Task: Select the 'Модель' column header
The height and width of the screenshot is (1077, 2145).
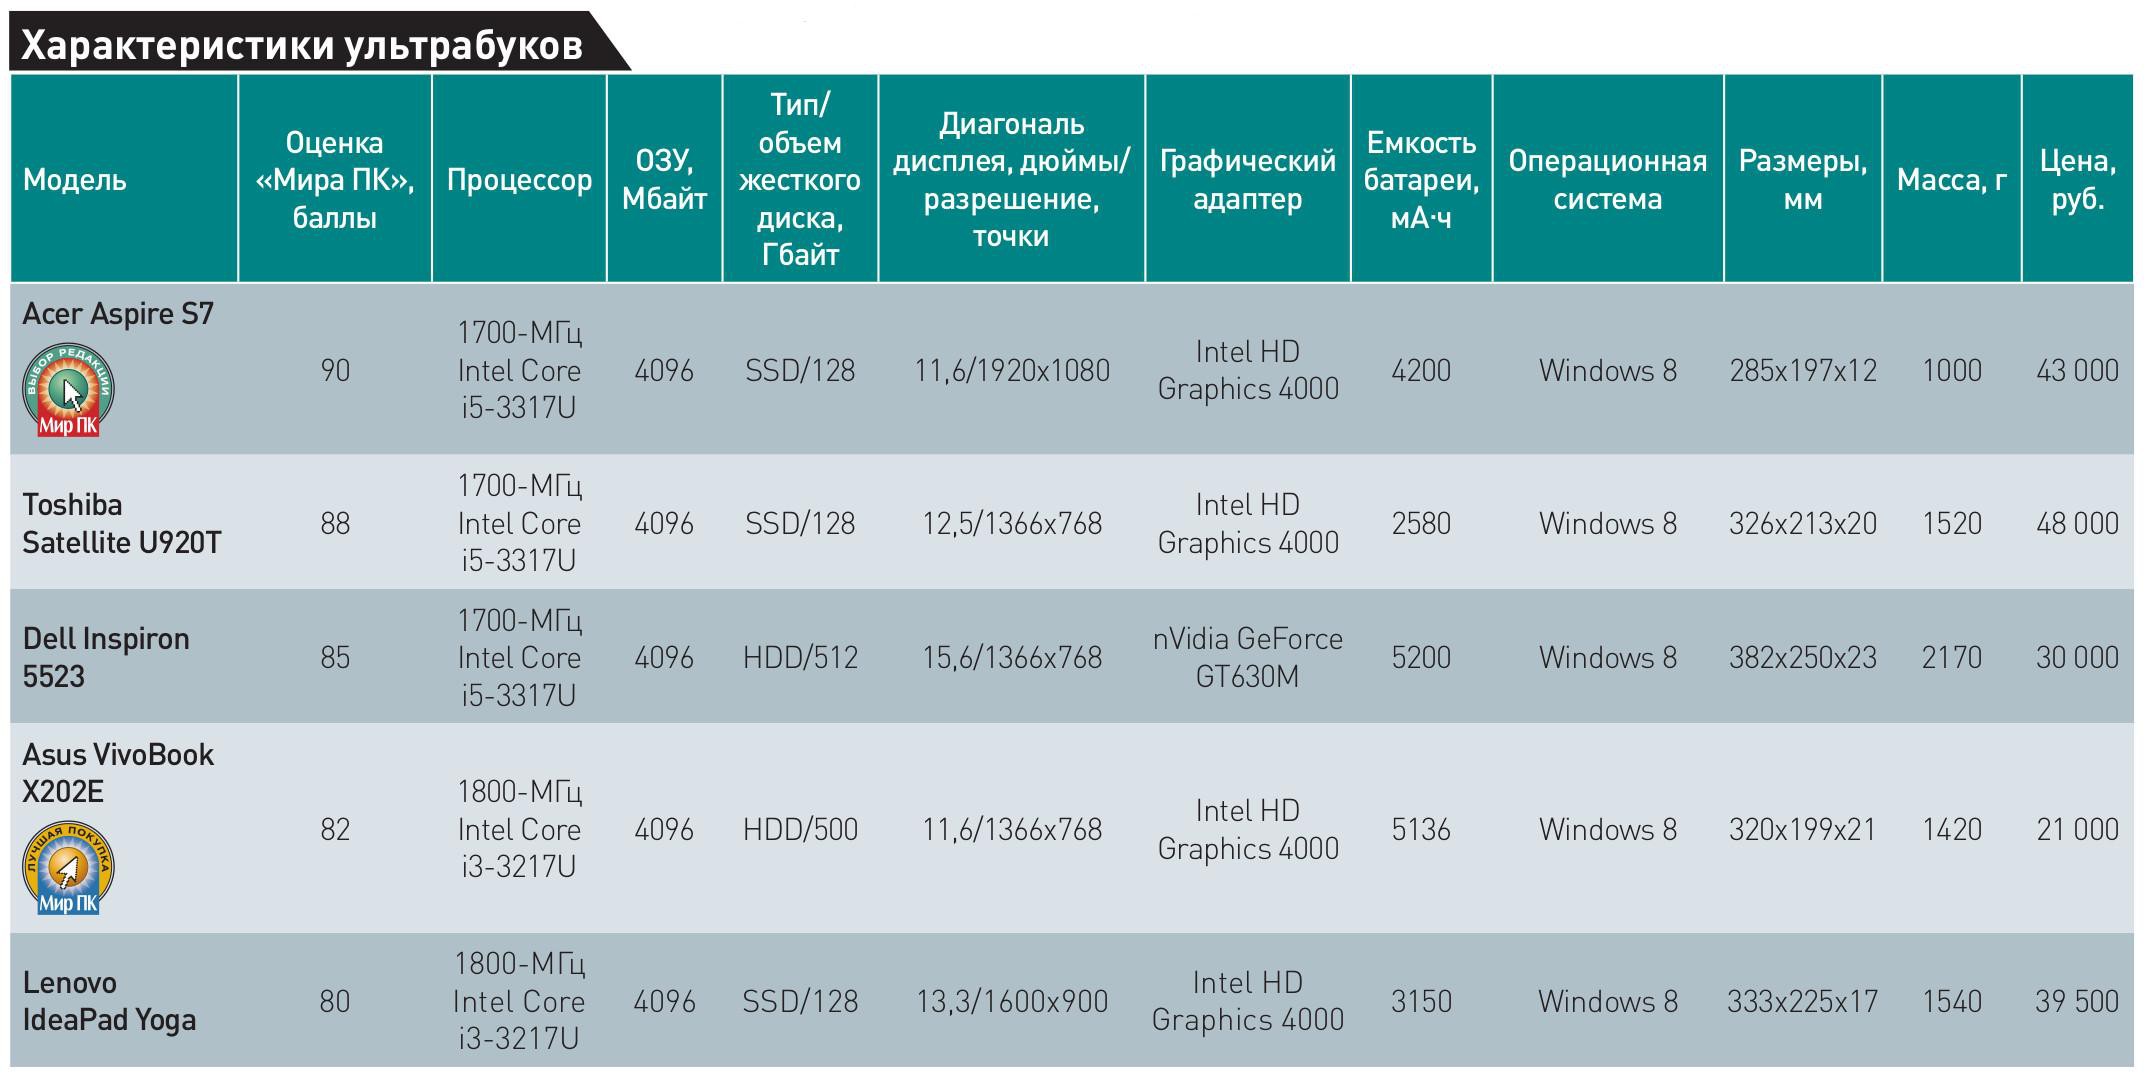Action: tap(75, 180)
